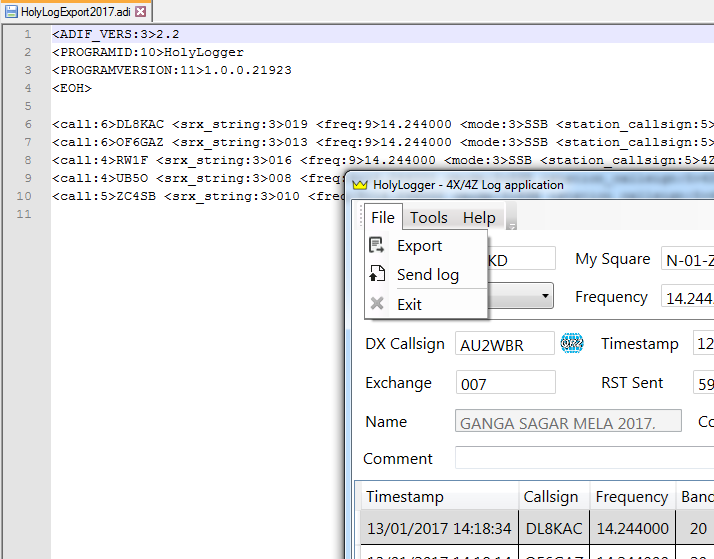Click the HolyLogExport2017.adi file save icon
The height and width of the screenshot is (559, 714).
click(11, 12)
